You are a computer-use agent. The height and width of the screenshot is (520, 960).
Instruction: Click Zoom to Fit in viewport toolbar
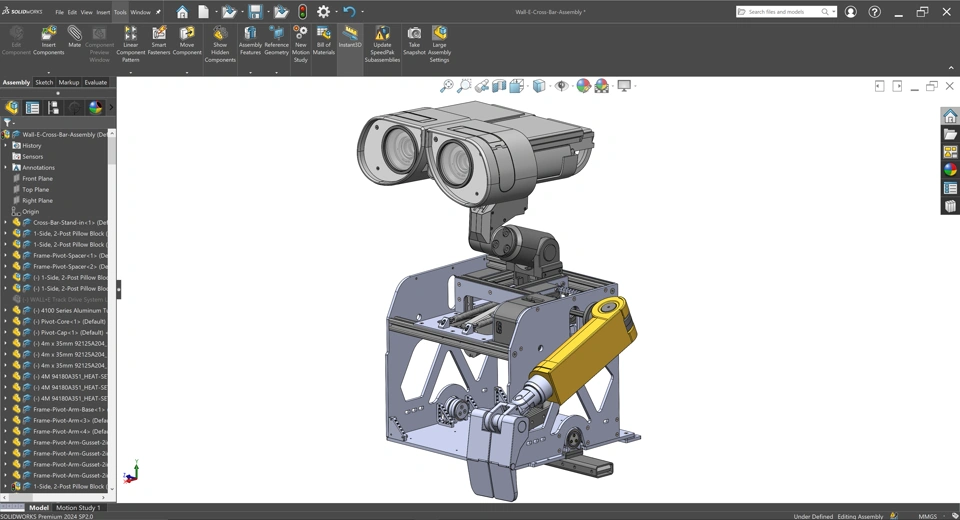click(446, 86)
